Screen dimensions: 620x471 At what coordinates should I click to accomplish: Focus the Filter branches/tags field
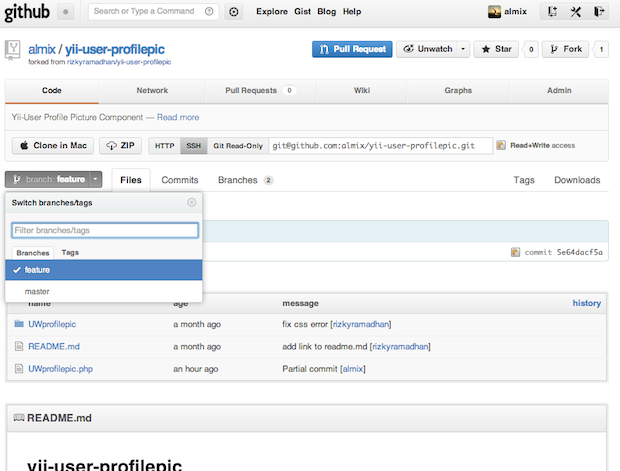click(x=105, y=230)
